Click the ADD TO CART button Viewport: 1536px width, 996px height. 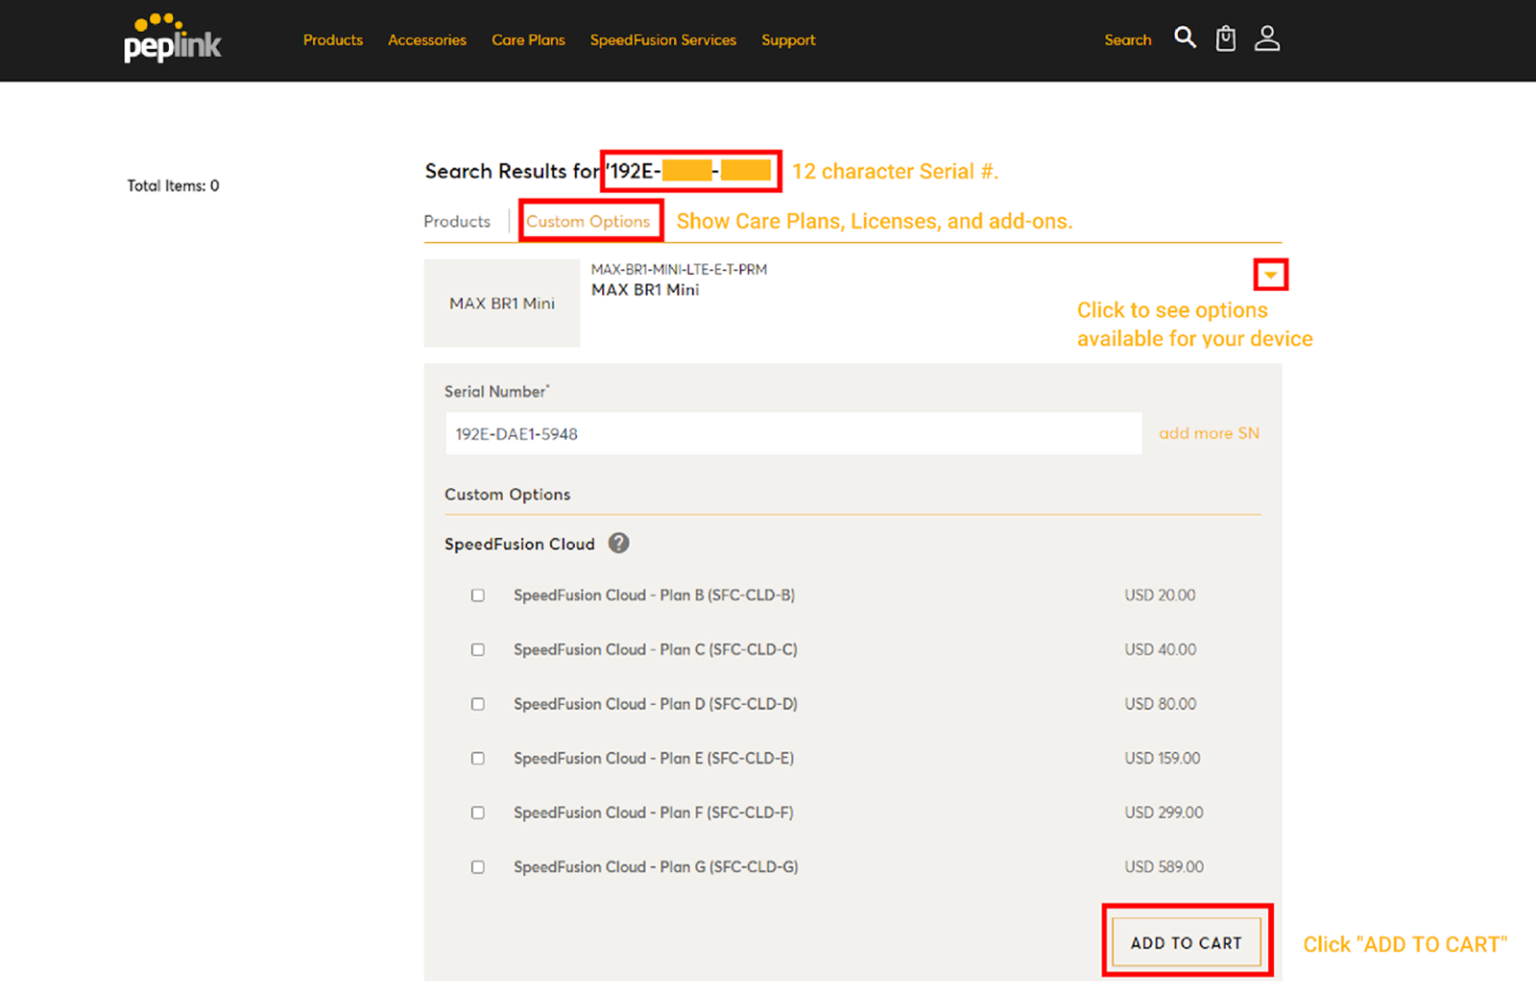(x=1186, y=942)
